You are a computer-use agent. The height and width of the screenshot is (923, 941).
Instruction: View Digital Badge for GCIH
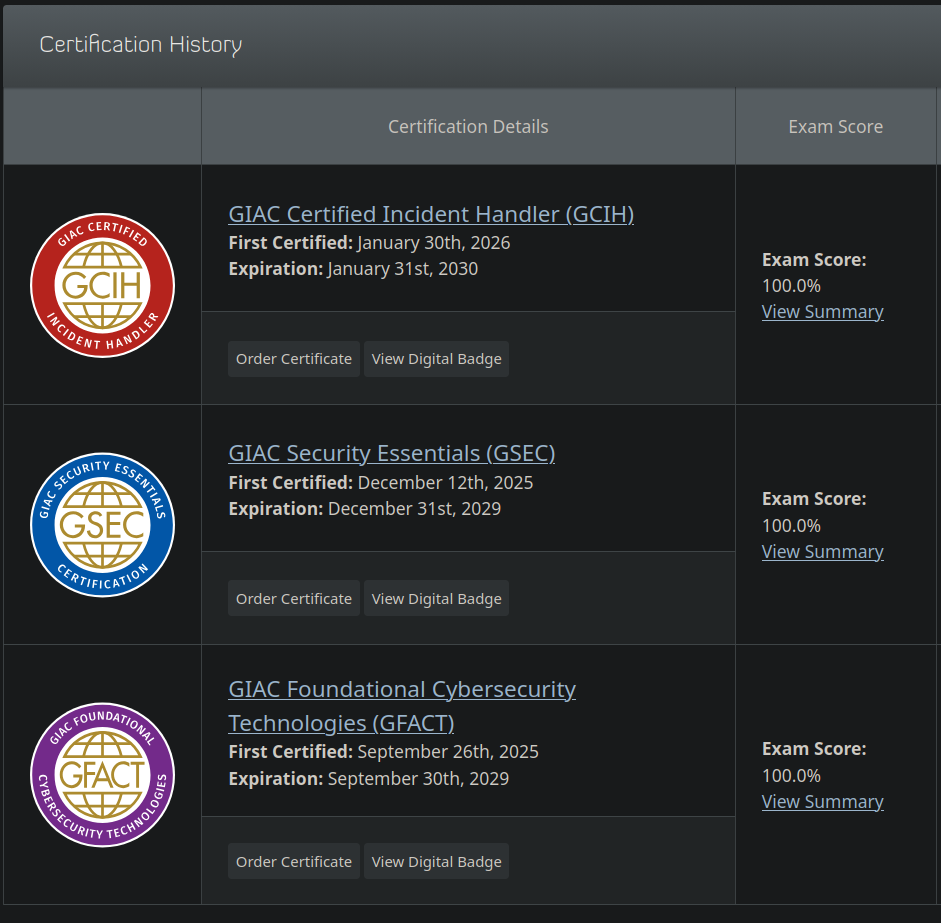click(x=436, y=359)
